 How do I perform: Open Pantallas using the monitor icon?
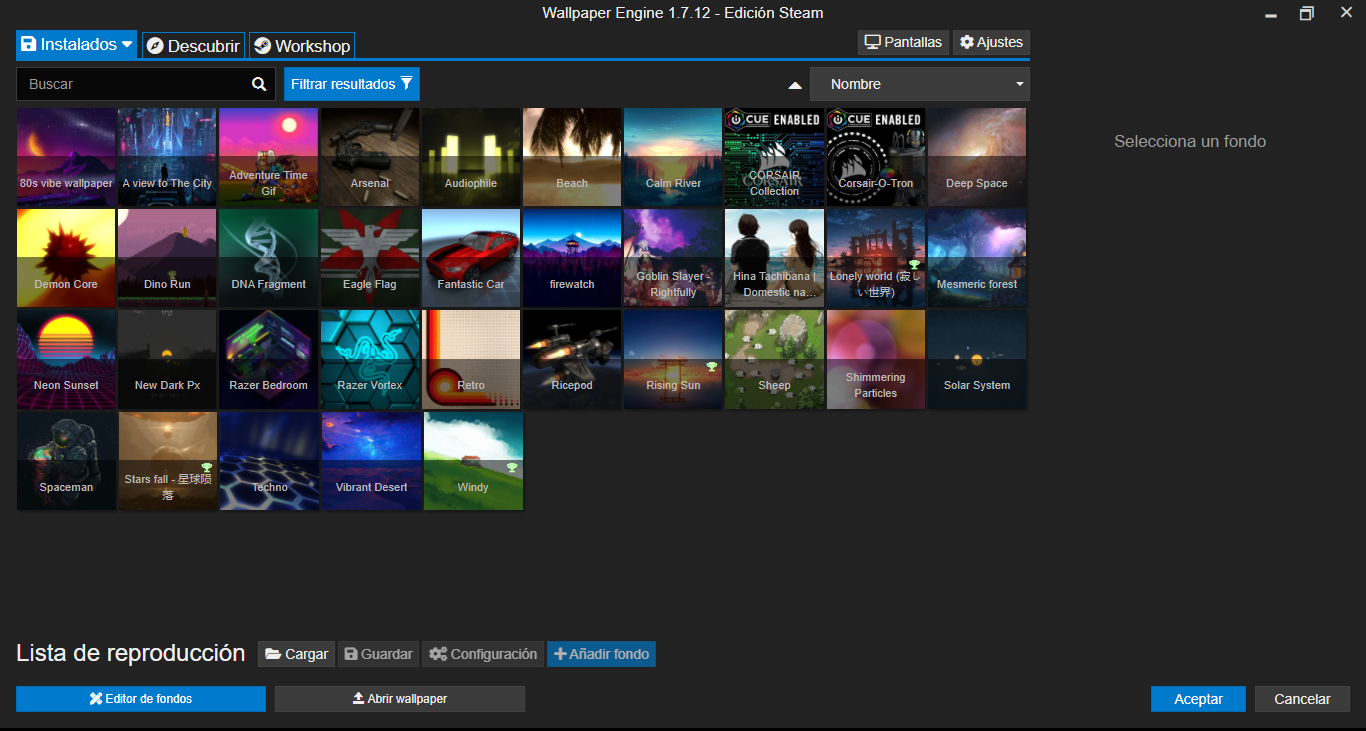[x=873, y=42]
